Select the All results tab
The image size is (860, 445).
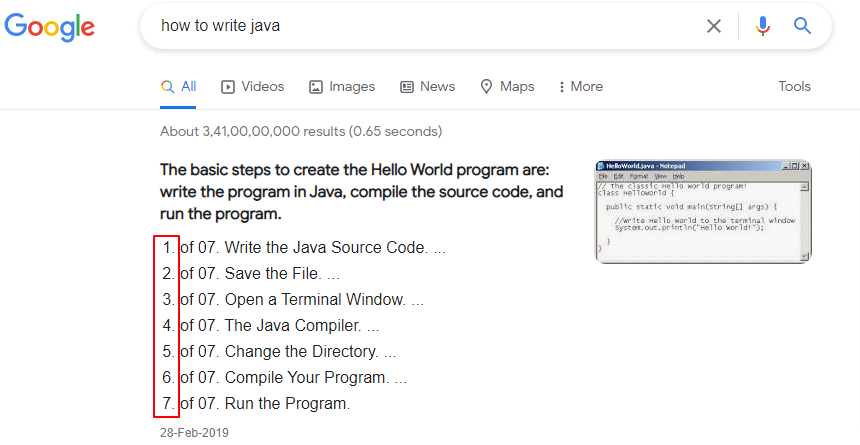(178, 87)
